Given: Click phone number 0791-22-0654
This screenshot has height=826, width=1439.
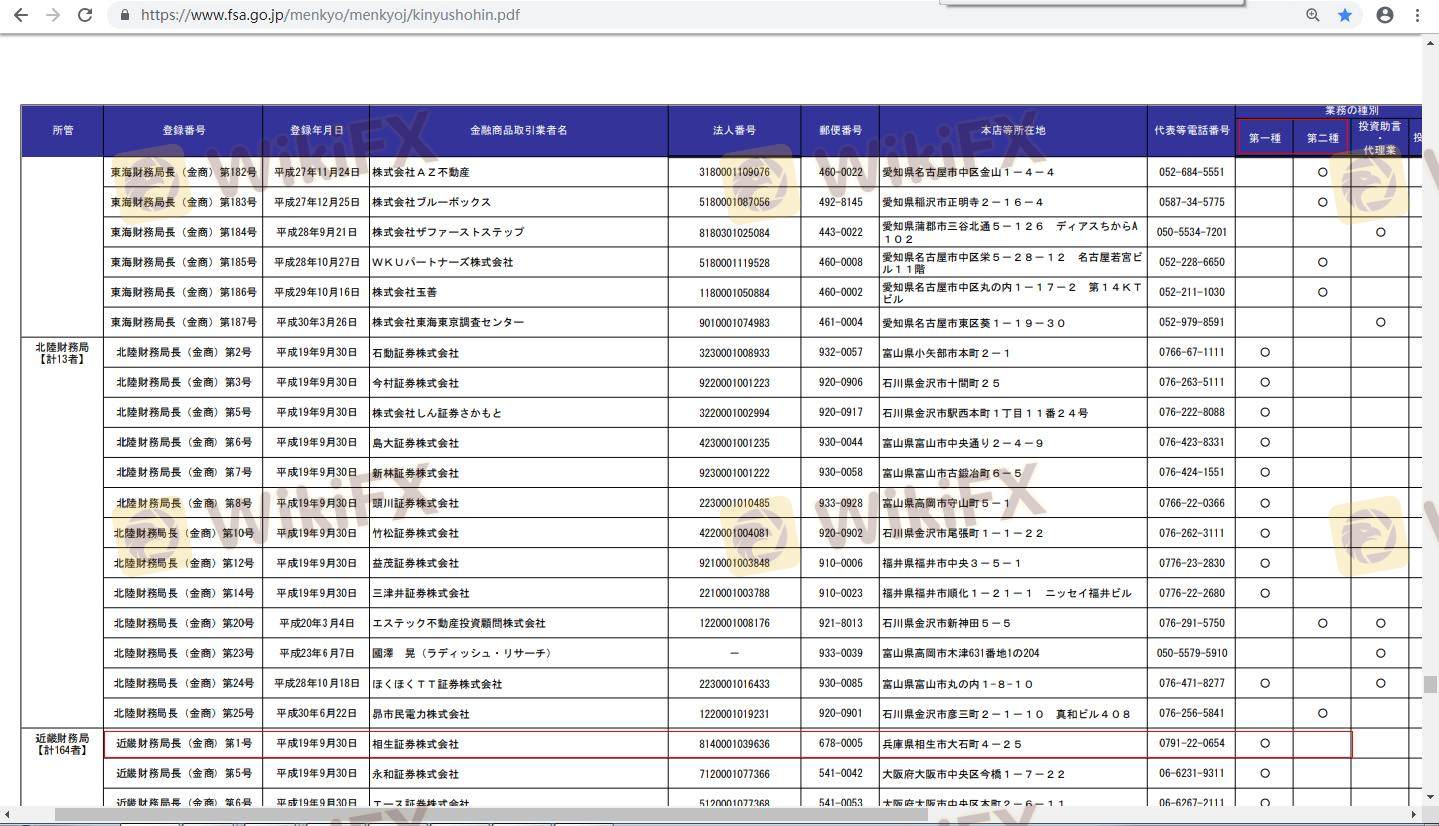Looking at the screenshot, I should tap(1191, 744).
